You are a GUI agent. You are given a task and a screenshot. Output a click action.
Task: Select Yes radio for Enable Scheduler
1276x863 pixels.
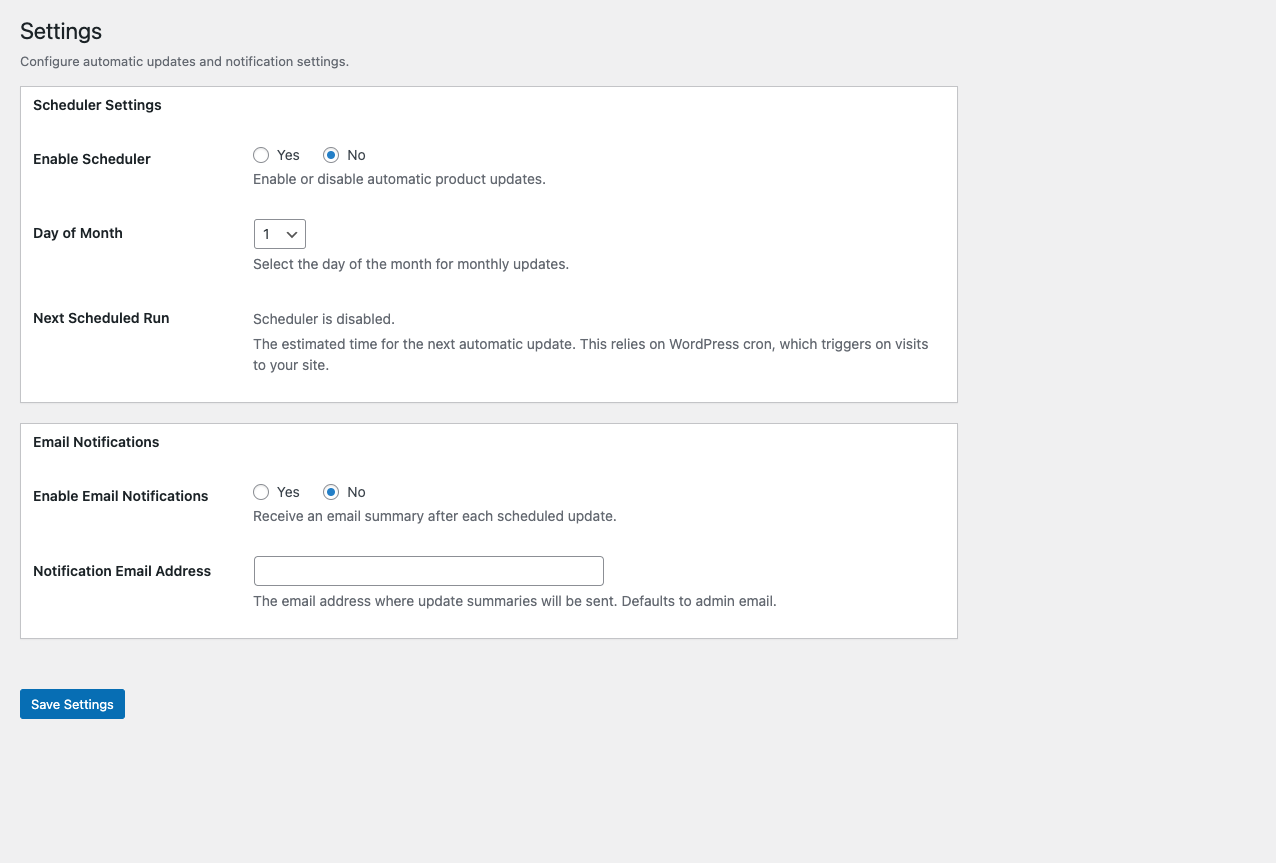click(x=261, y=155)
